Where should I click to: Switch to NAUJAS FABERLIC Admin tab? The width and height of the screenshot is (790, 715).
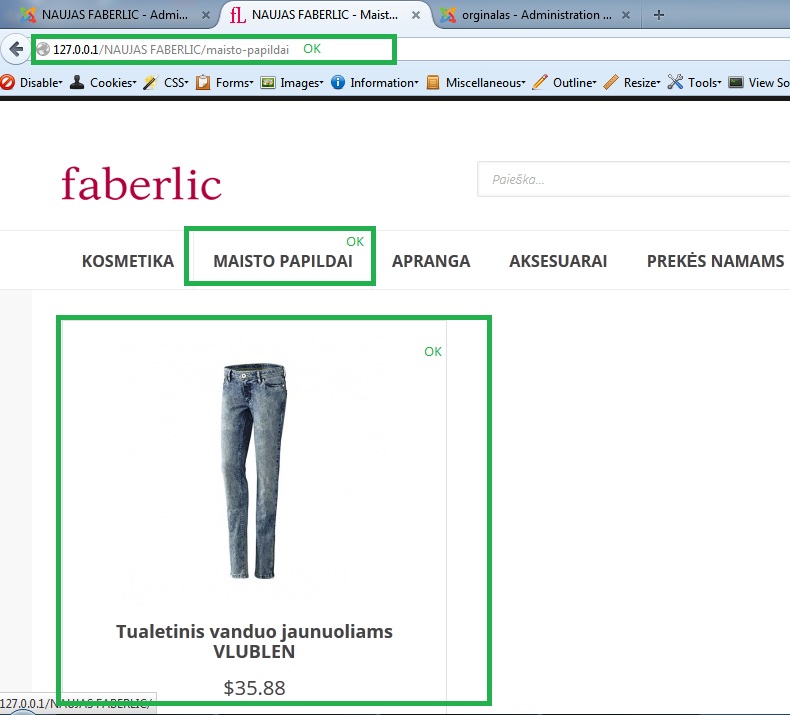click(115, 15)
